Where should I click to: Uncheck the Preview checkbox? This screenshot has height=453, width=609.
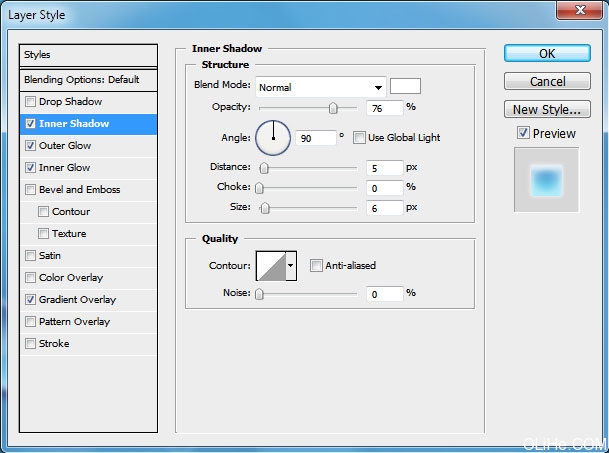click(523, 133)
